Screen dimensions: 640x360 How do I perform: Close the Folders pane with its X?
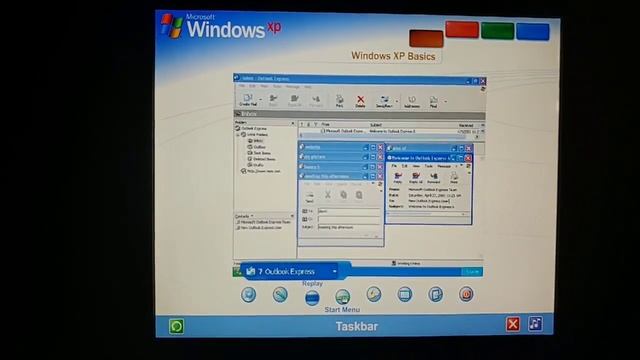(292, 123)
